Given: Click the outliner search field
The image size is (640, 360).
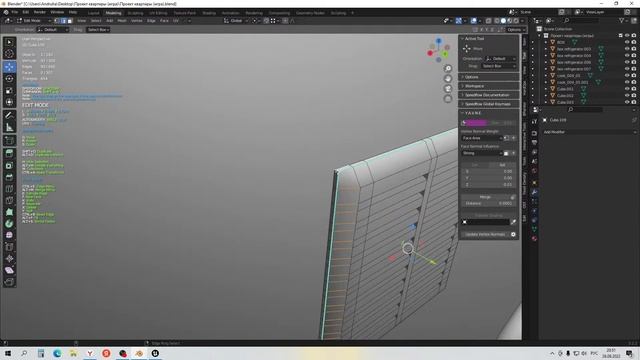Looking at the screenshot, I should 582,20.
